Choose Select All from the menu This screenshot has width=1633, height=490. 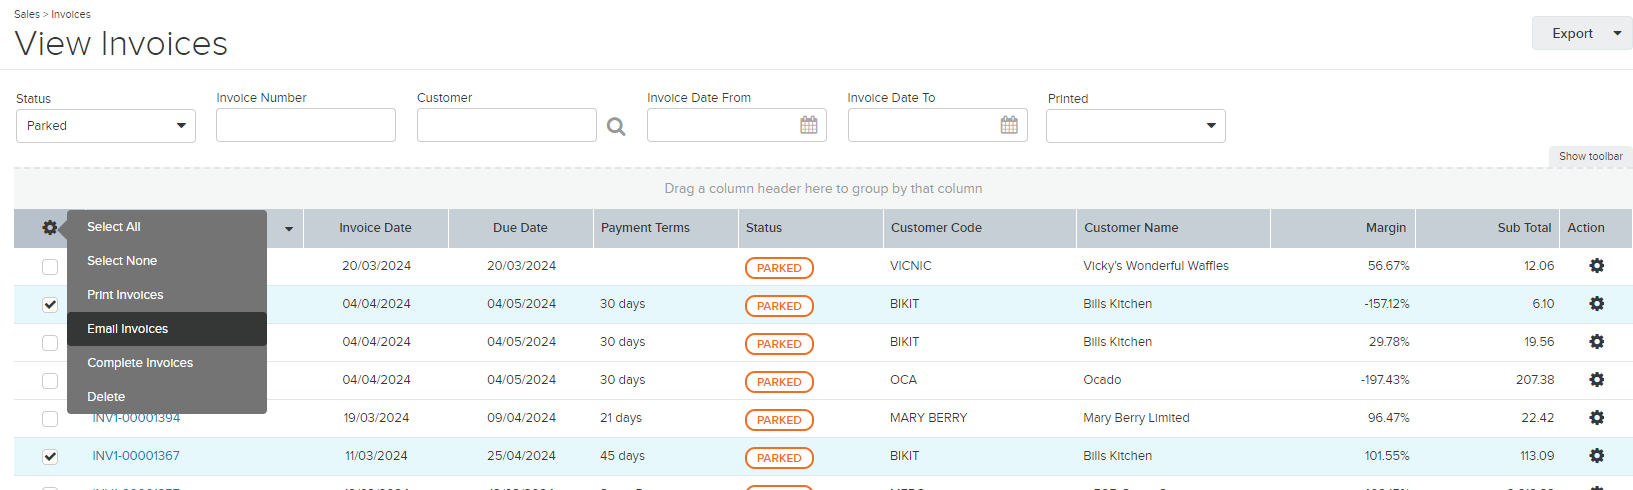click(x=167, y=227)
